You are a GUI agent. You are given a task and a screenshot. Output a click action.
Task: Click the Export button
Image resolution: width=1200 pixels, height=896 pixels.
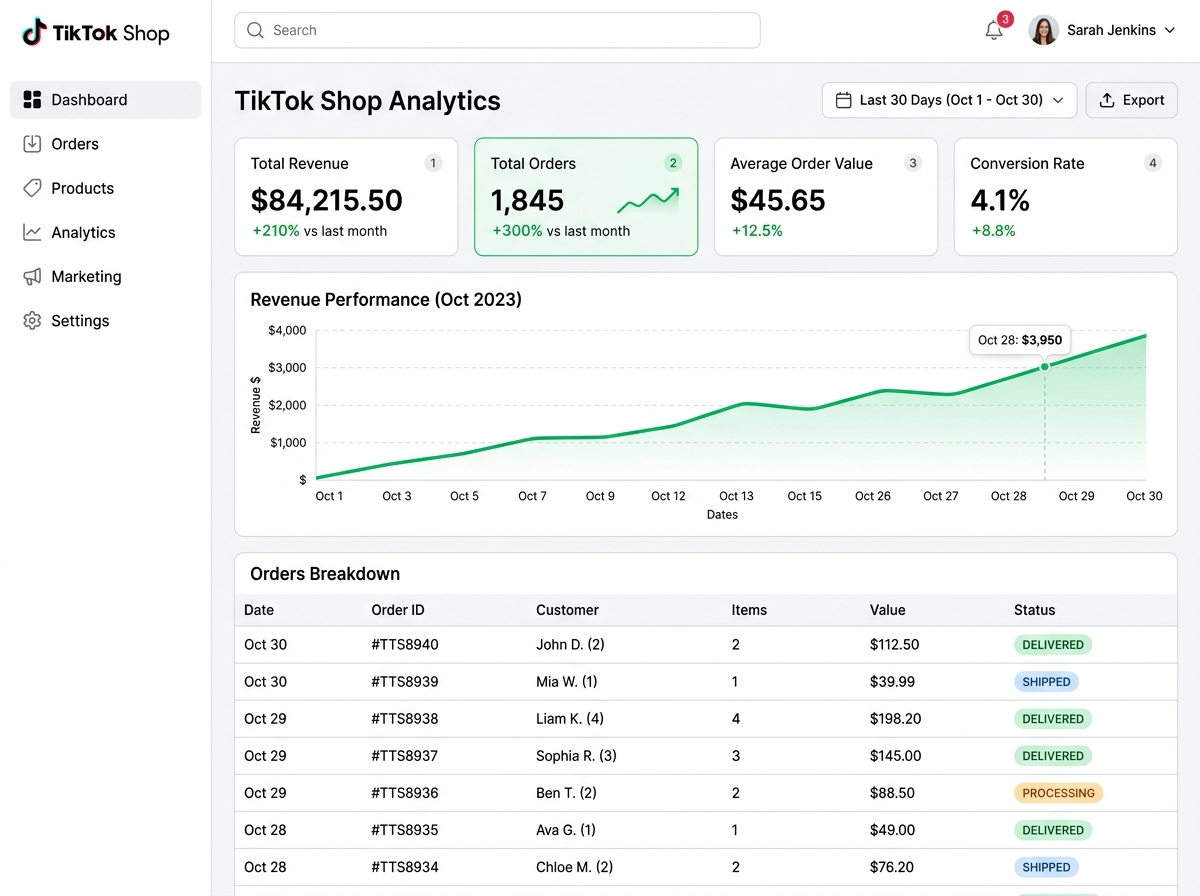pyautogui.click(x=1131, y=100)
